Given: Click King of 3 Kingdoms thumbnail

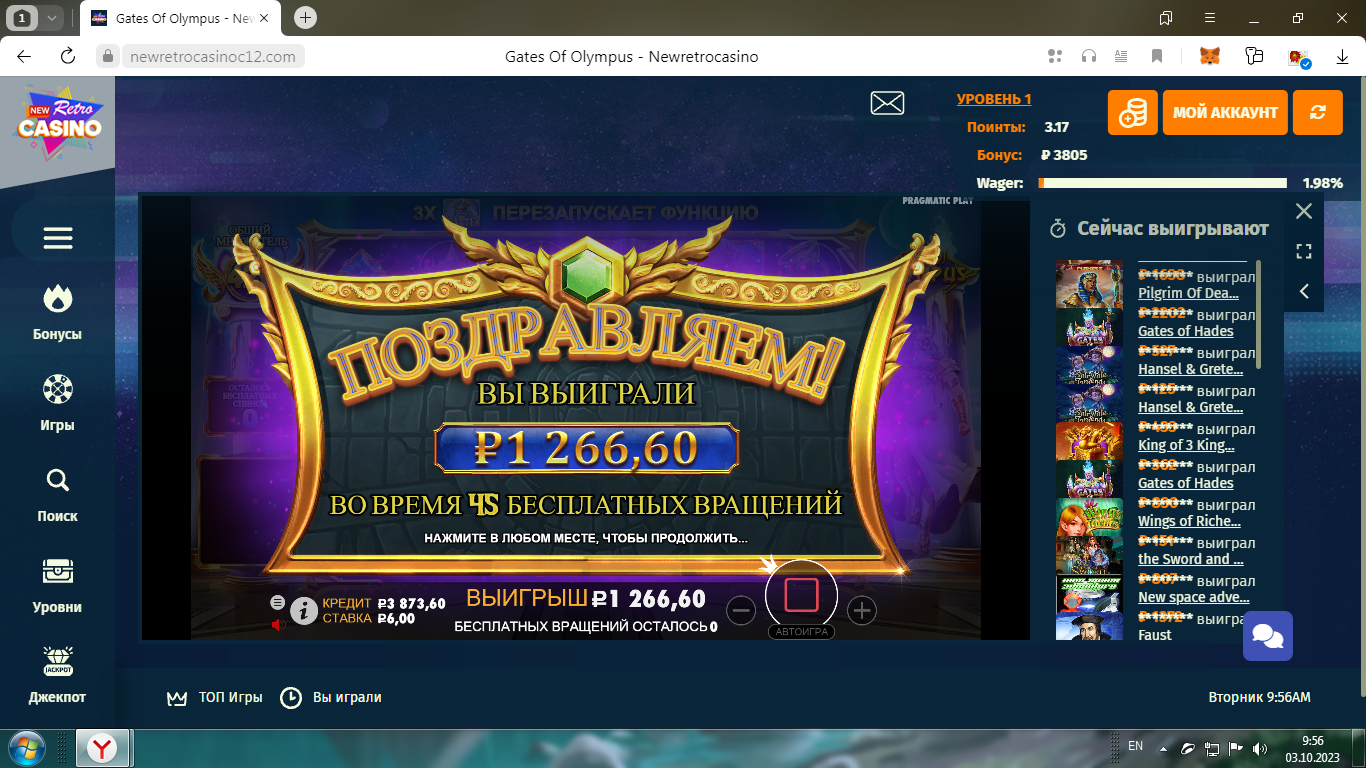Looking at the screenshot, I should point(1089,440).
